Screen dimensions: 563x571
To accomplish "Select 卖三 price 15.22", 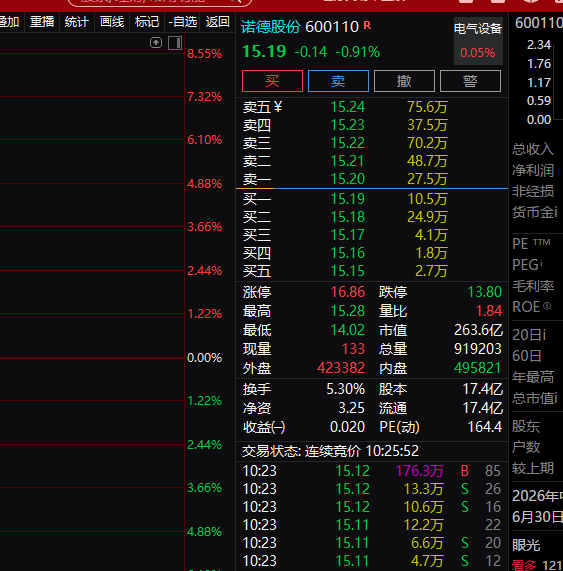I will point(347,143).
